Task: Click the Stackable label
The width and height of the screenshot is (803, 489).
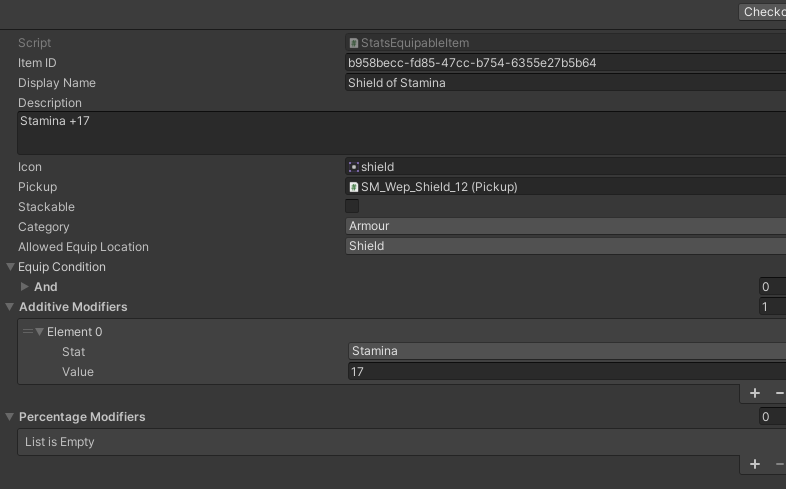Action: pos(47,207)
